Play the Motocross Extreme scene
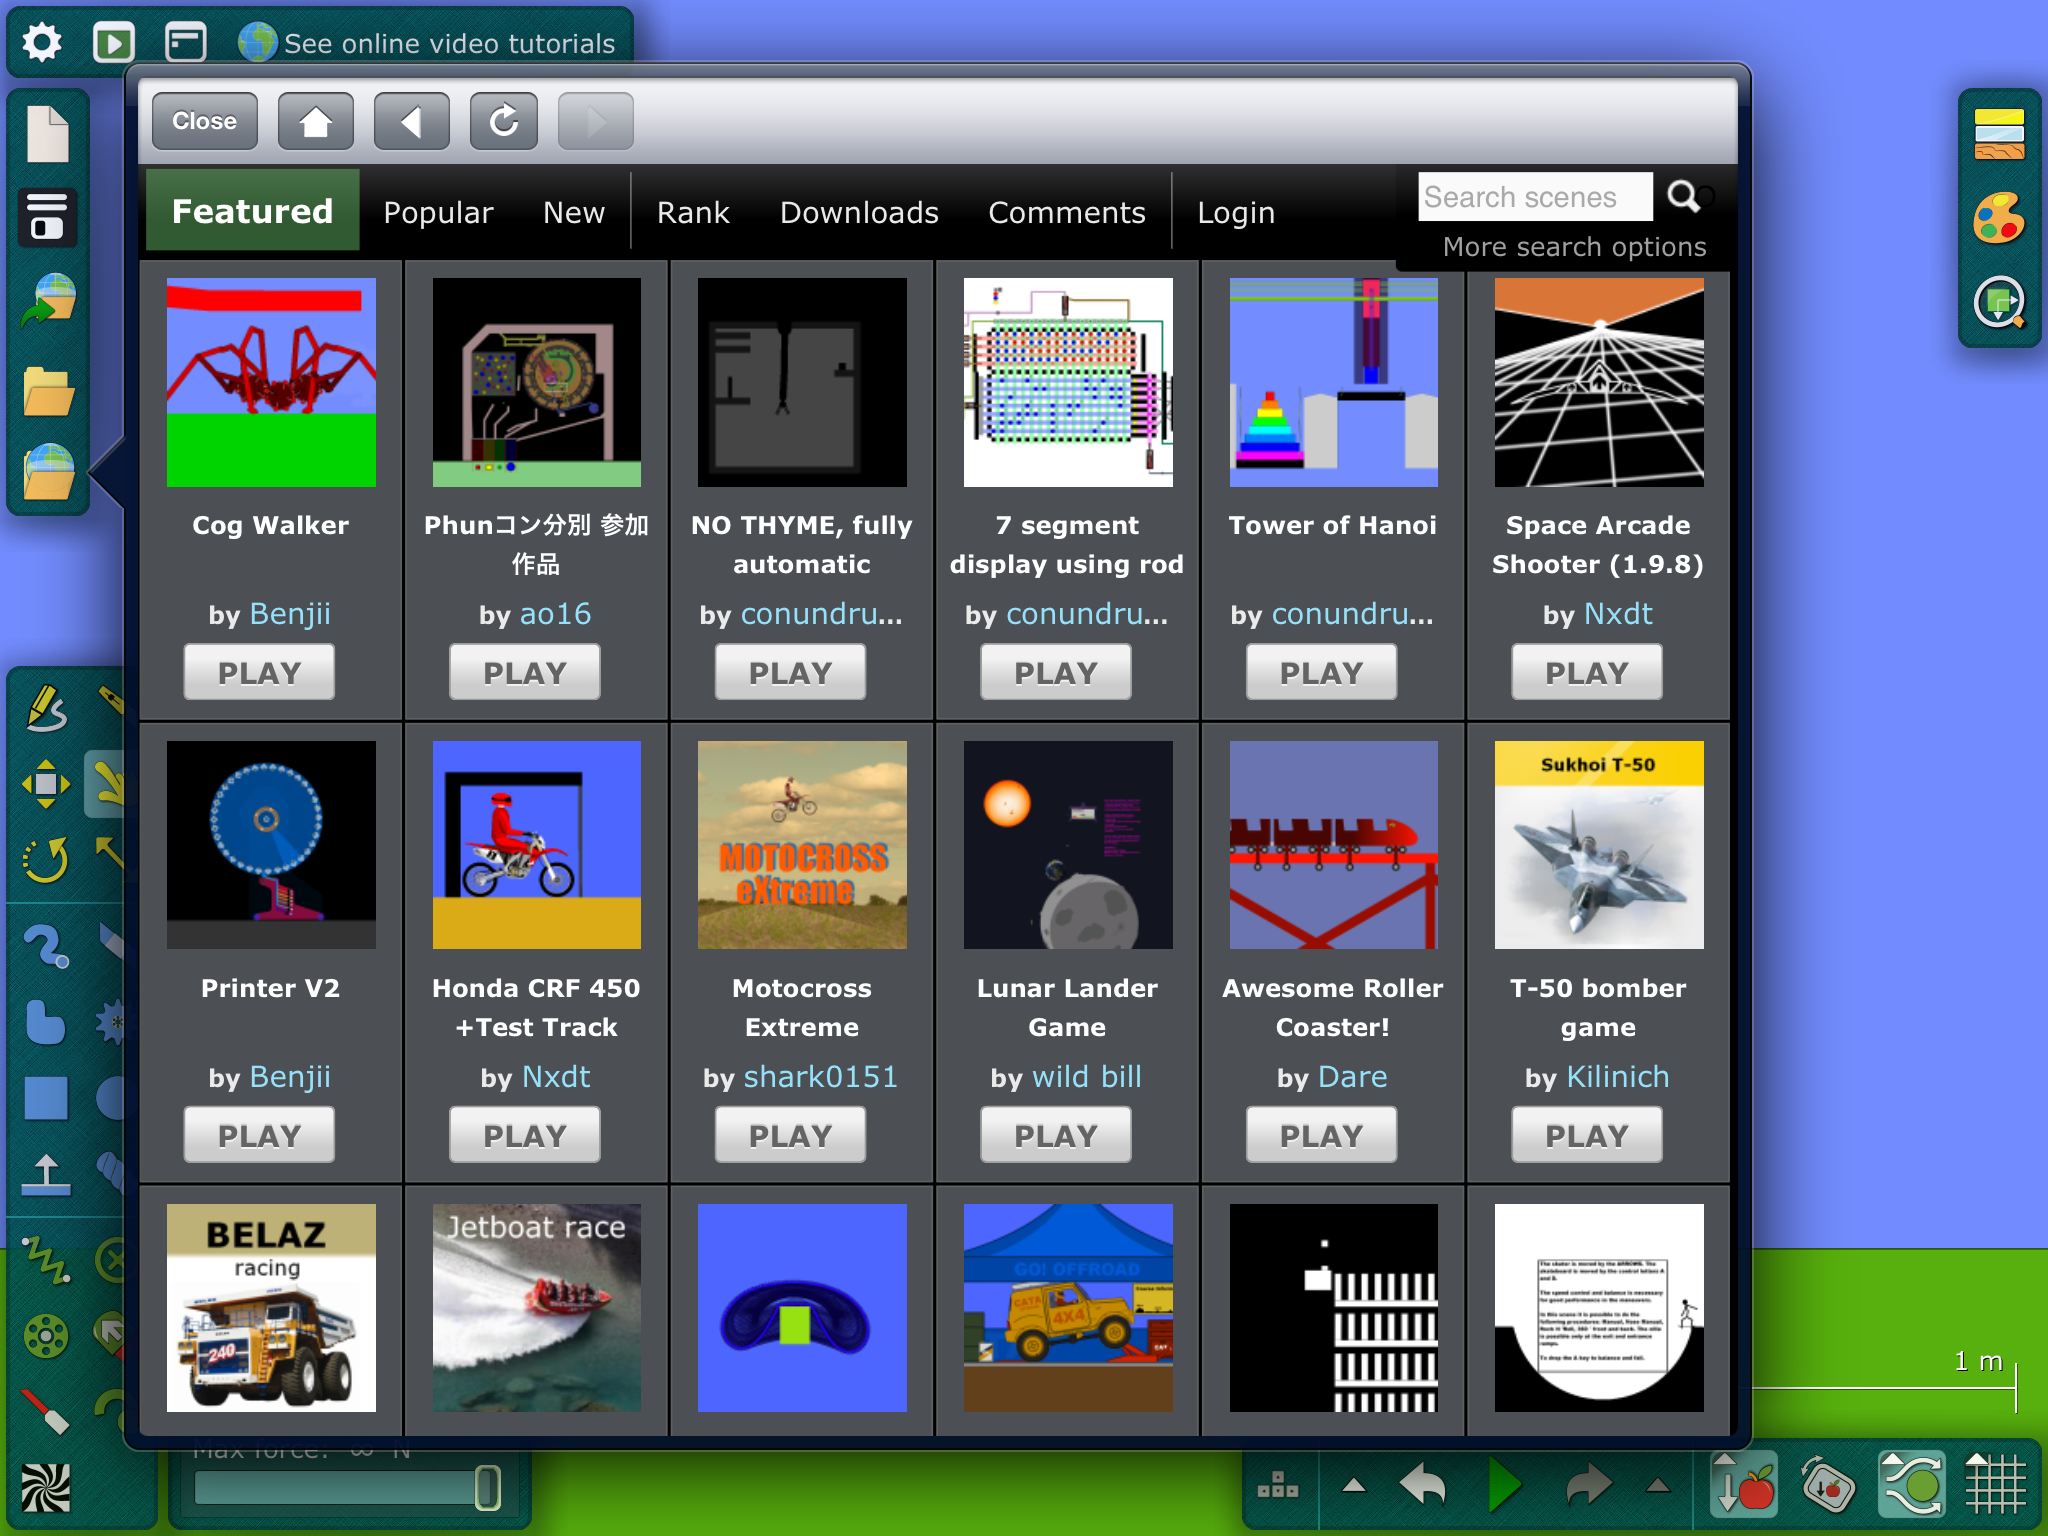This screenshot has width=2048, height=1536. point(790,1135)
